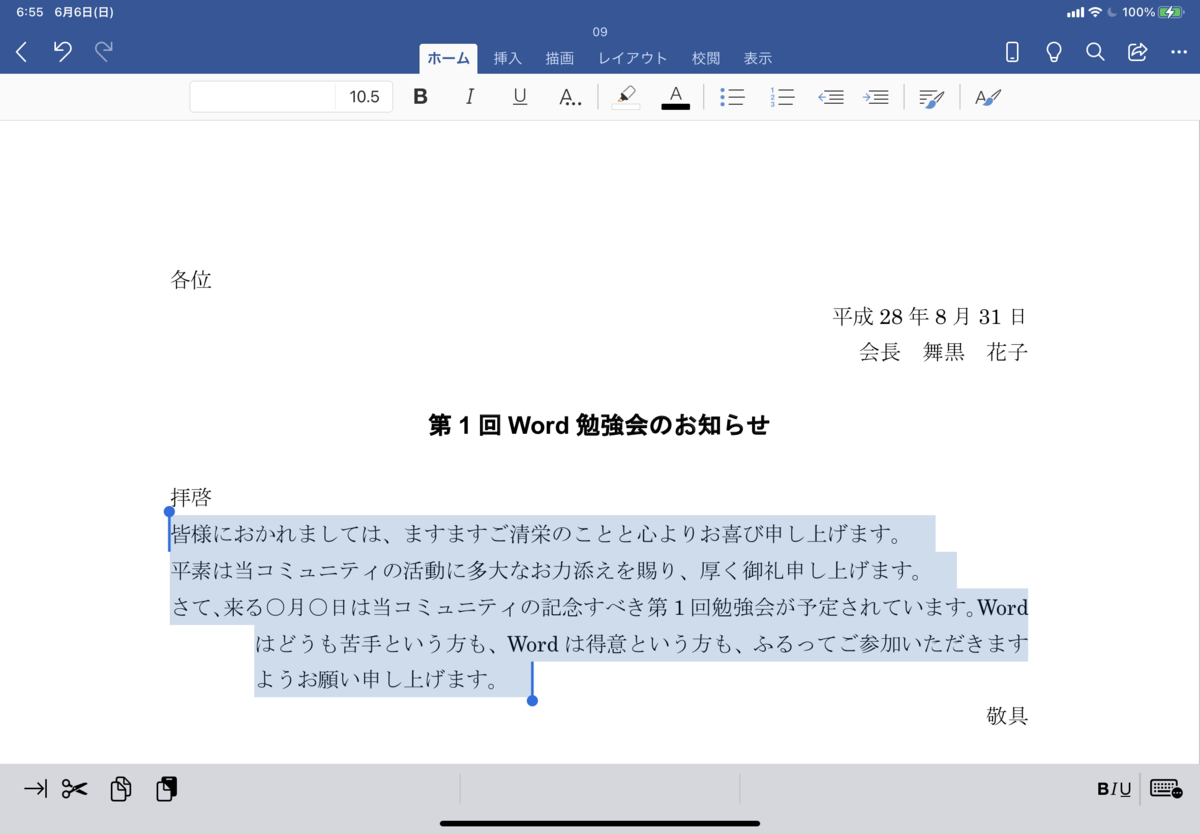Open paragraph formatting options
This screenshot has width=1200, height=834.
pos(932,97)
